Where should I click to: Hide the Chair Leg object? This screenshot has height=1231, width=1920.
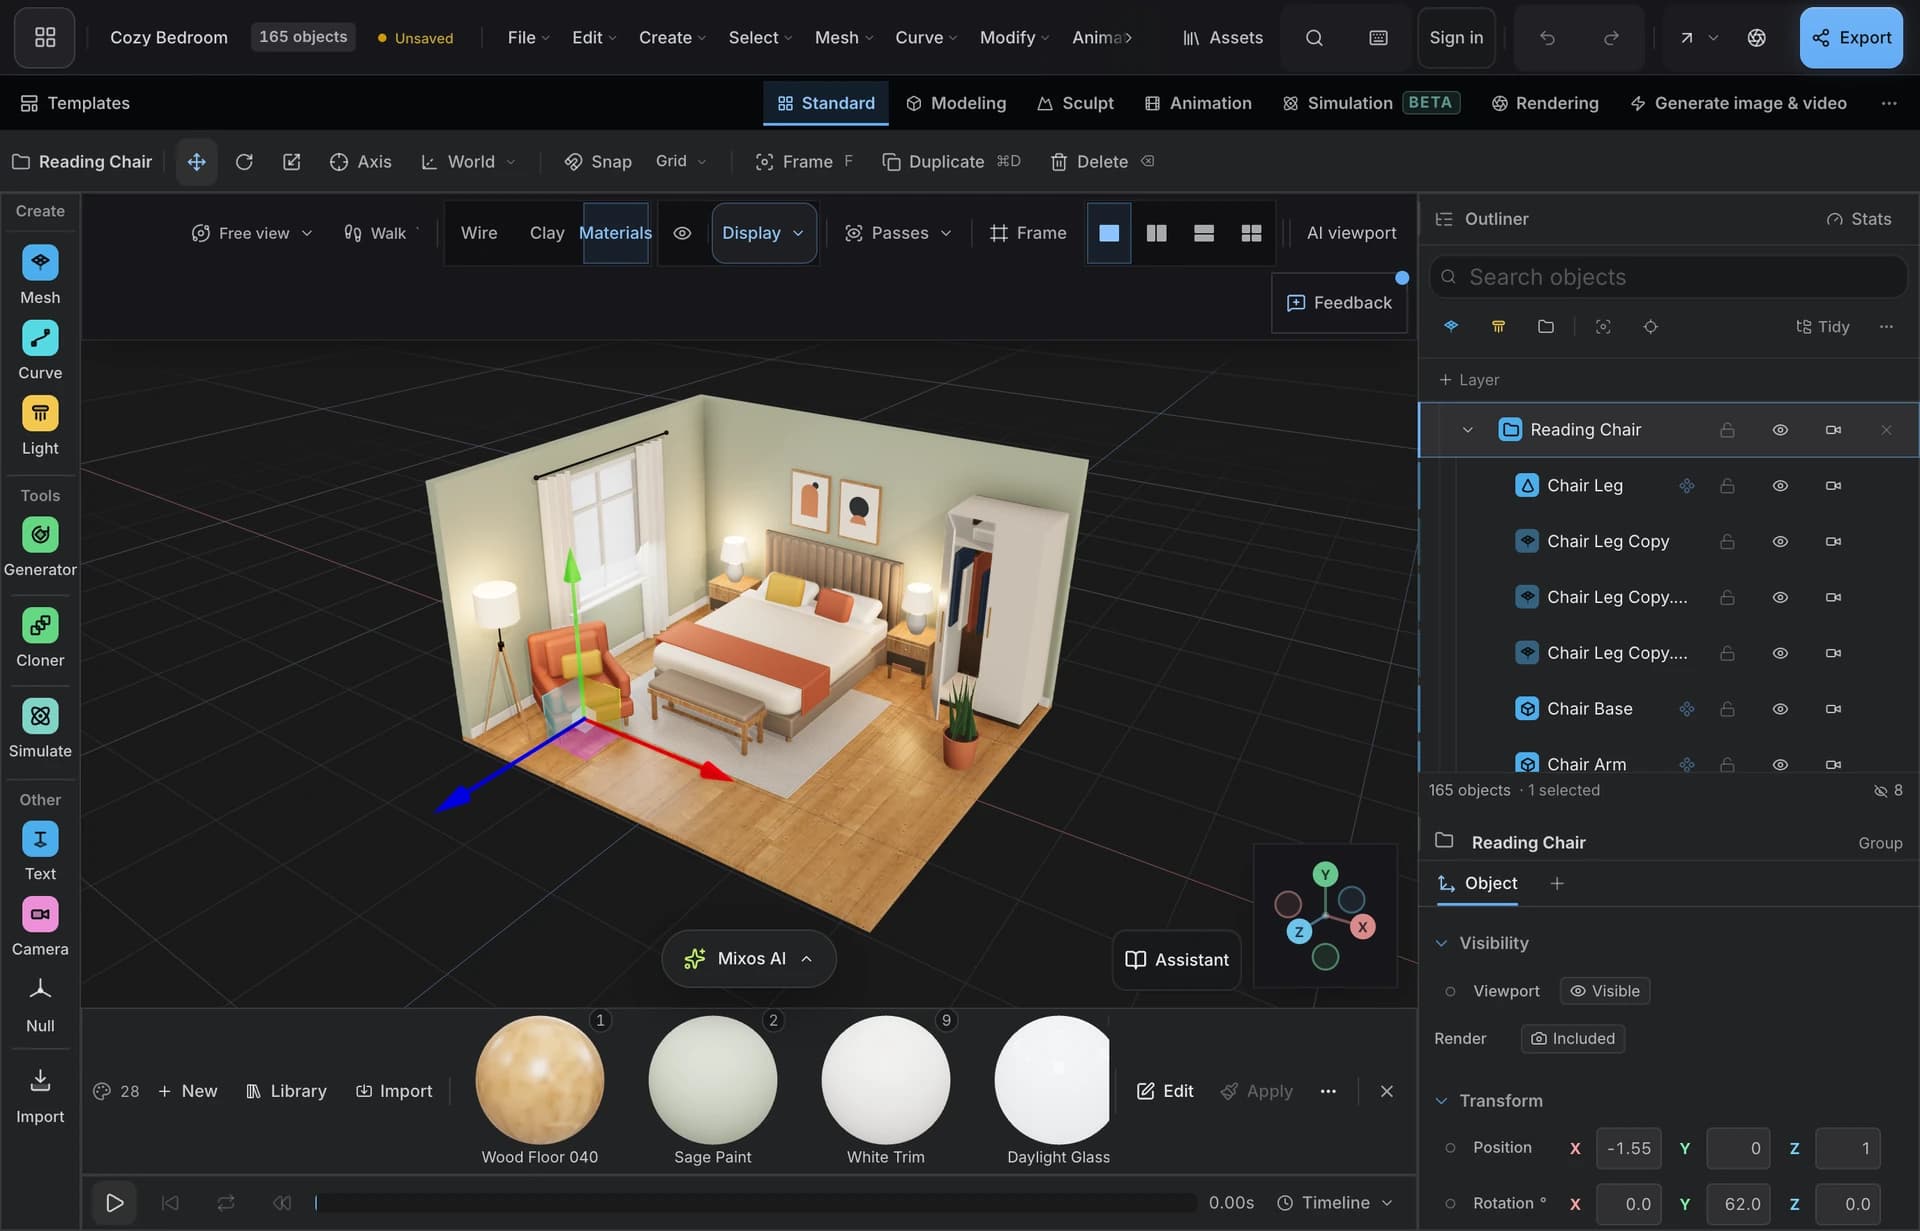(x=1780, y=486)
